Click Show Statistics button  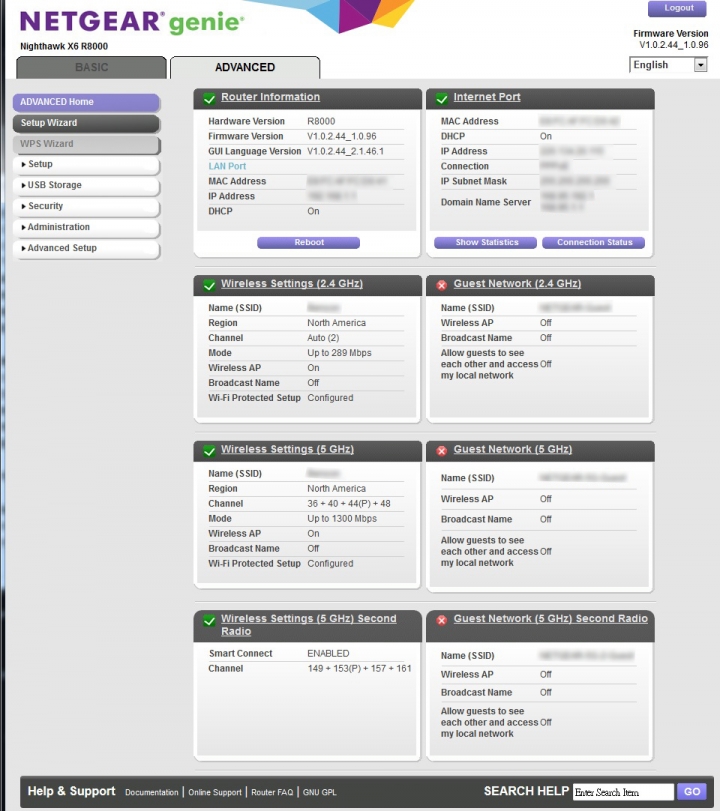pyautogui.click(x=486, y=243)
